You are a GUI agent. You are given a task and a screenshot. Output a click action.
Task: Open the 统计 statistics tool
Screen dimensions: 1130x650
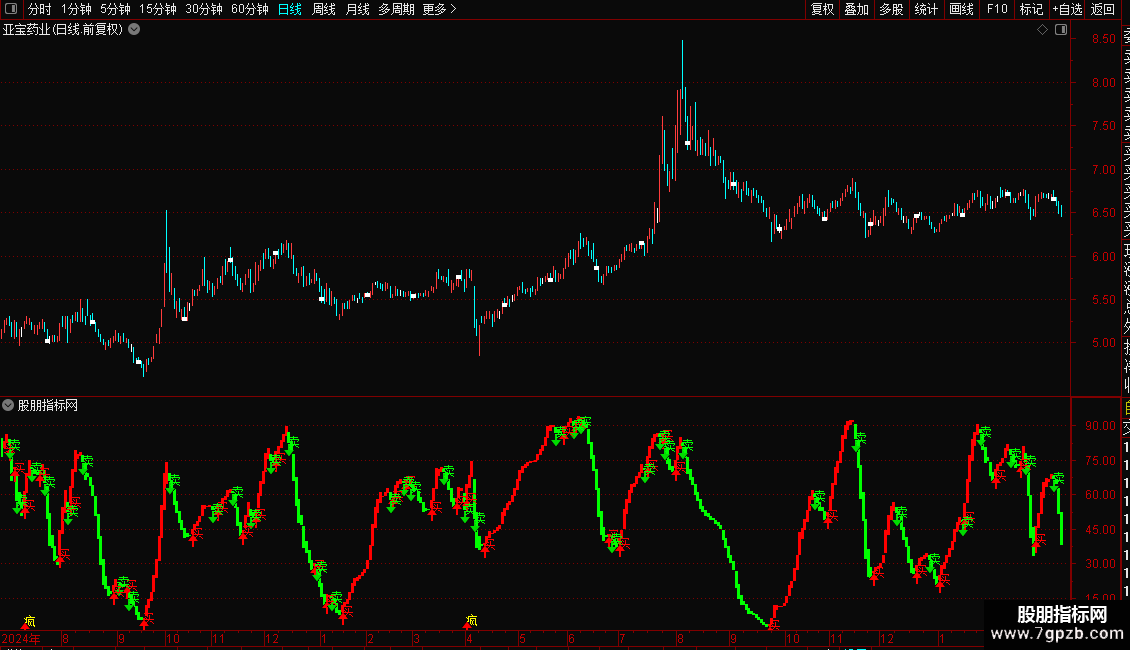(926, 9)
